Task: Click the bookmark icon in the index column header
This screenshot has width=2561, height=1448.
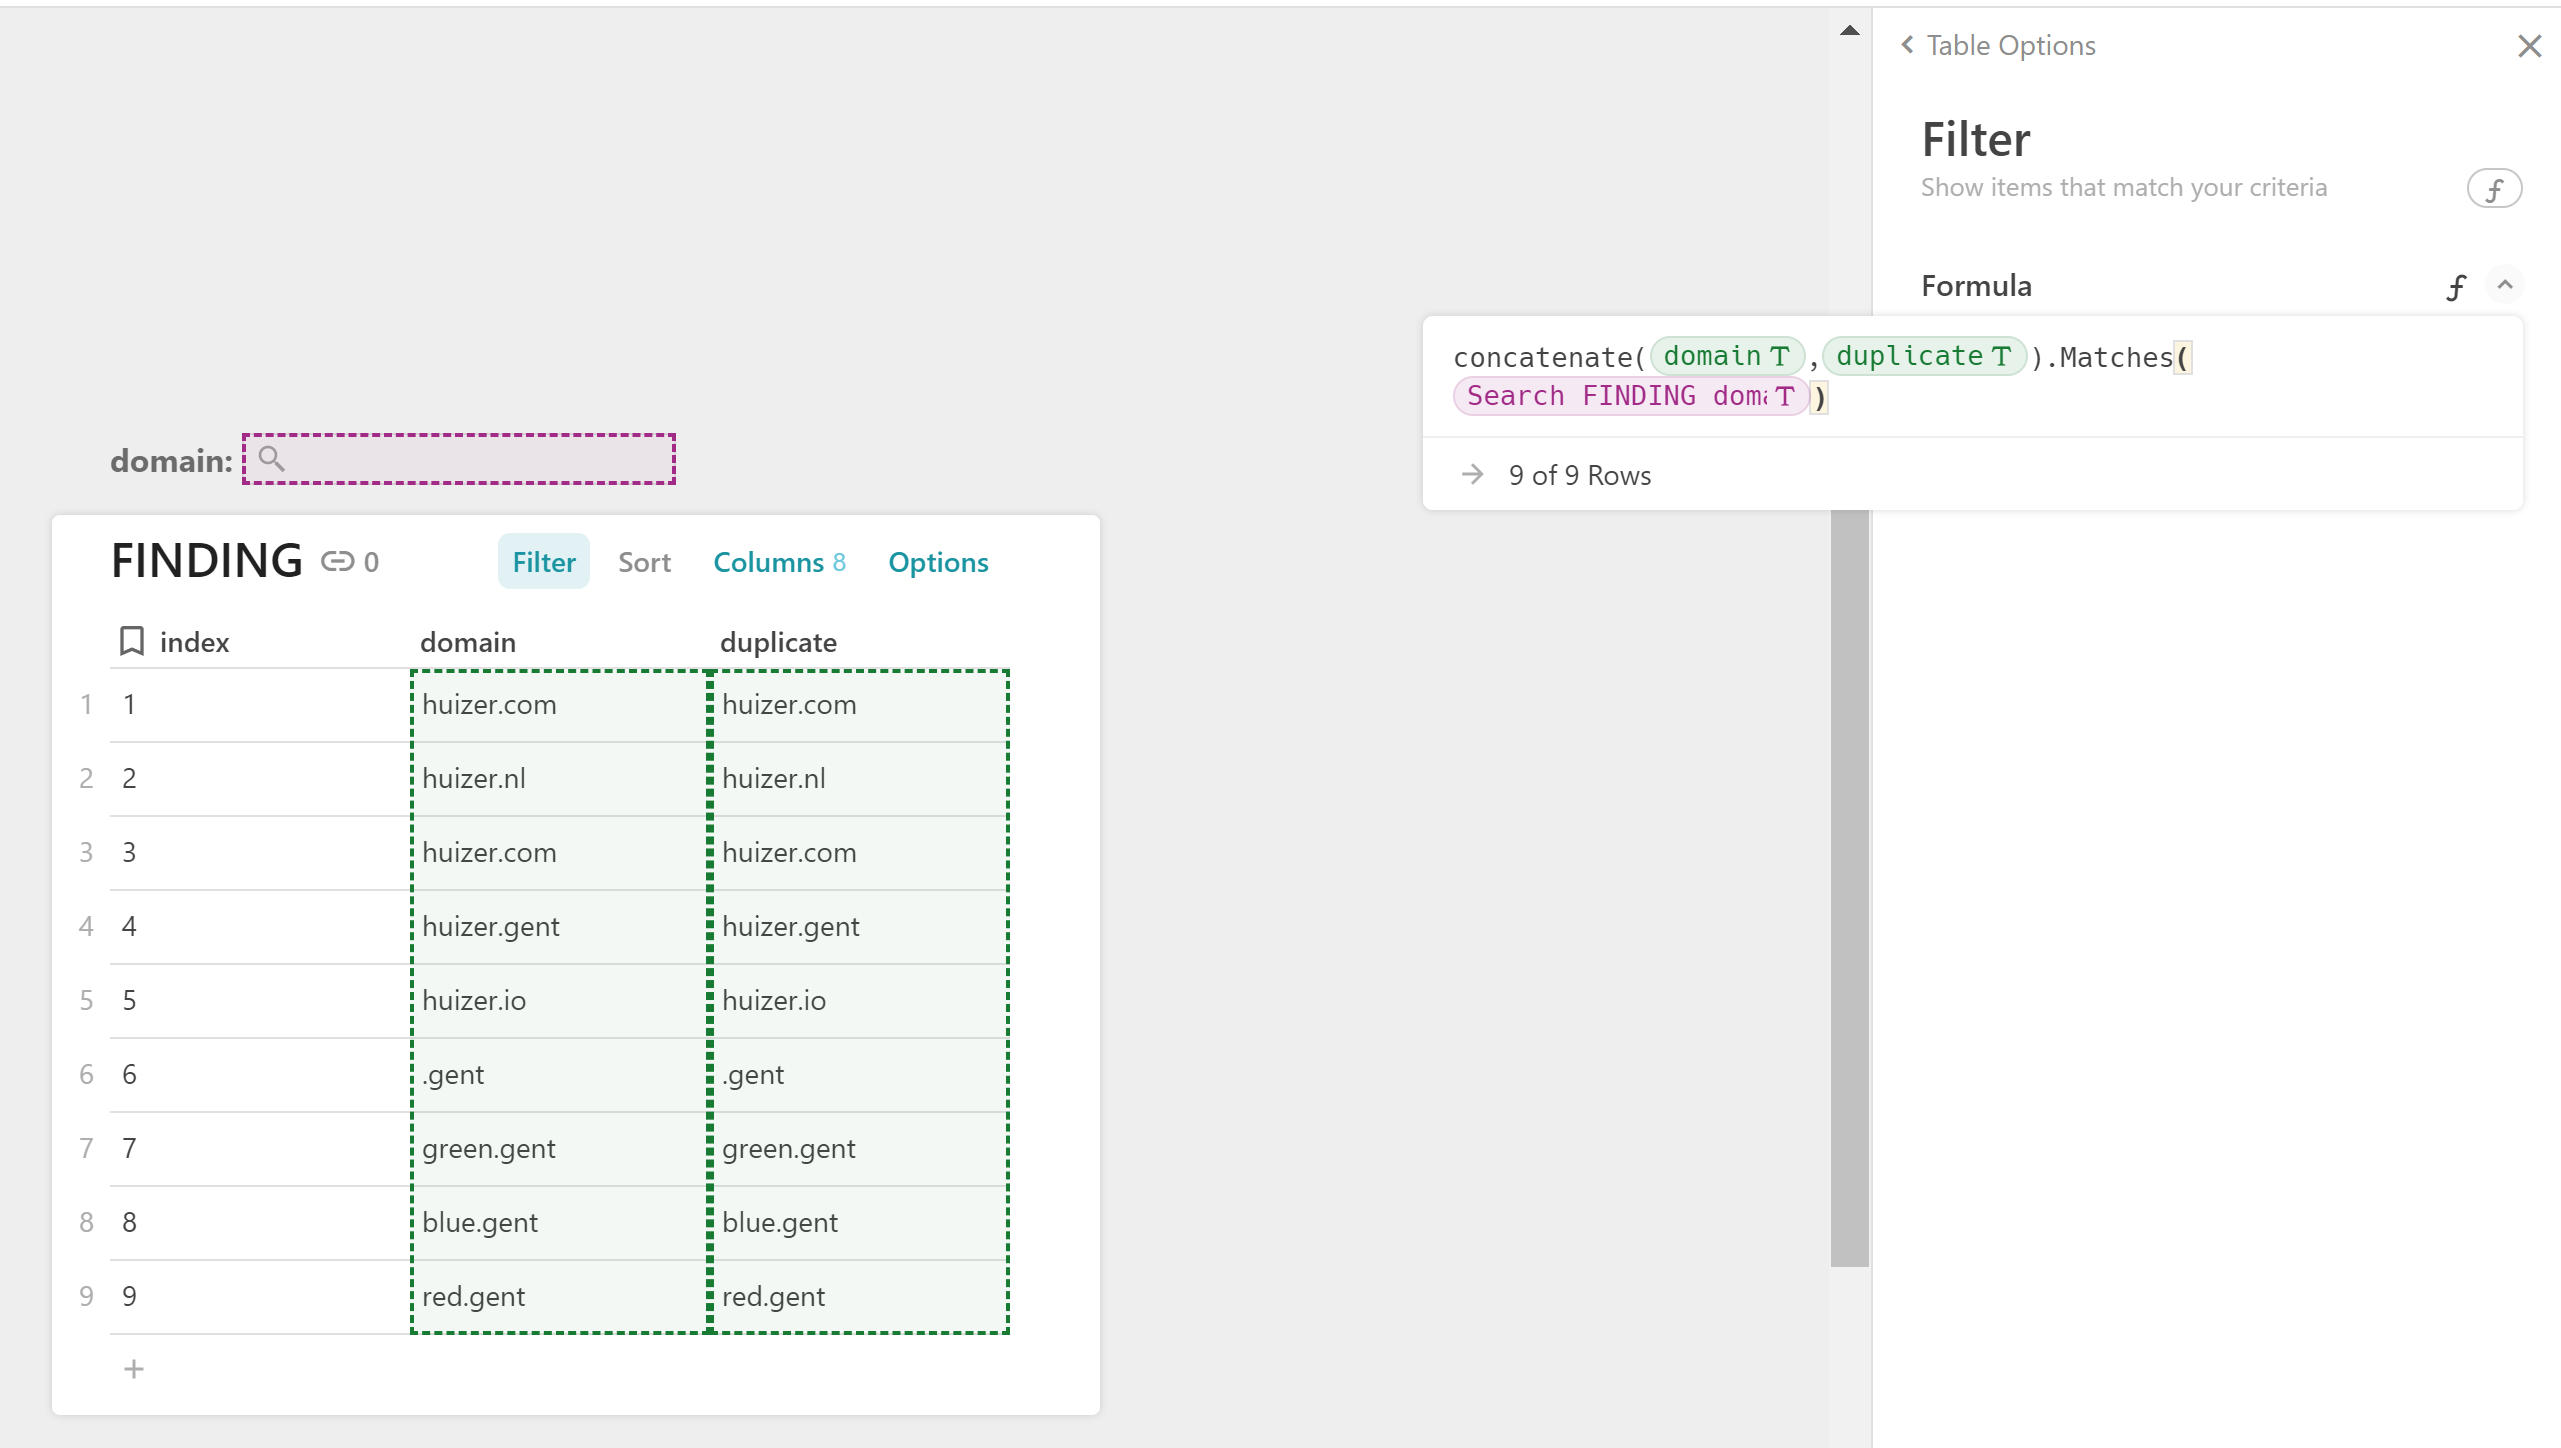Action: click(131, 641)
